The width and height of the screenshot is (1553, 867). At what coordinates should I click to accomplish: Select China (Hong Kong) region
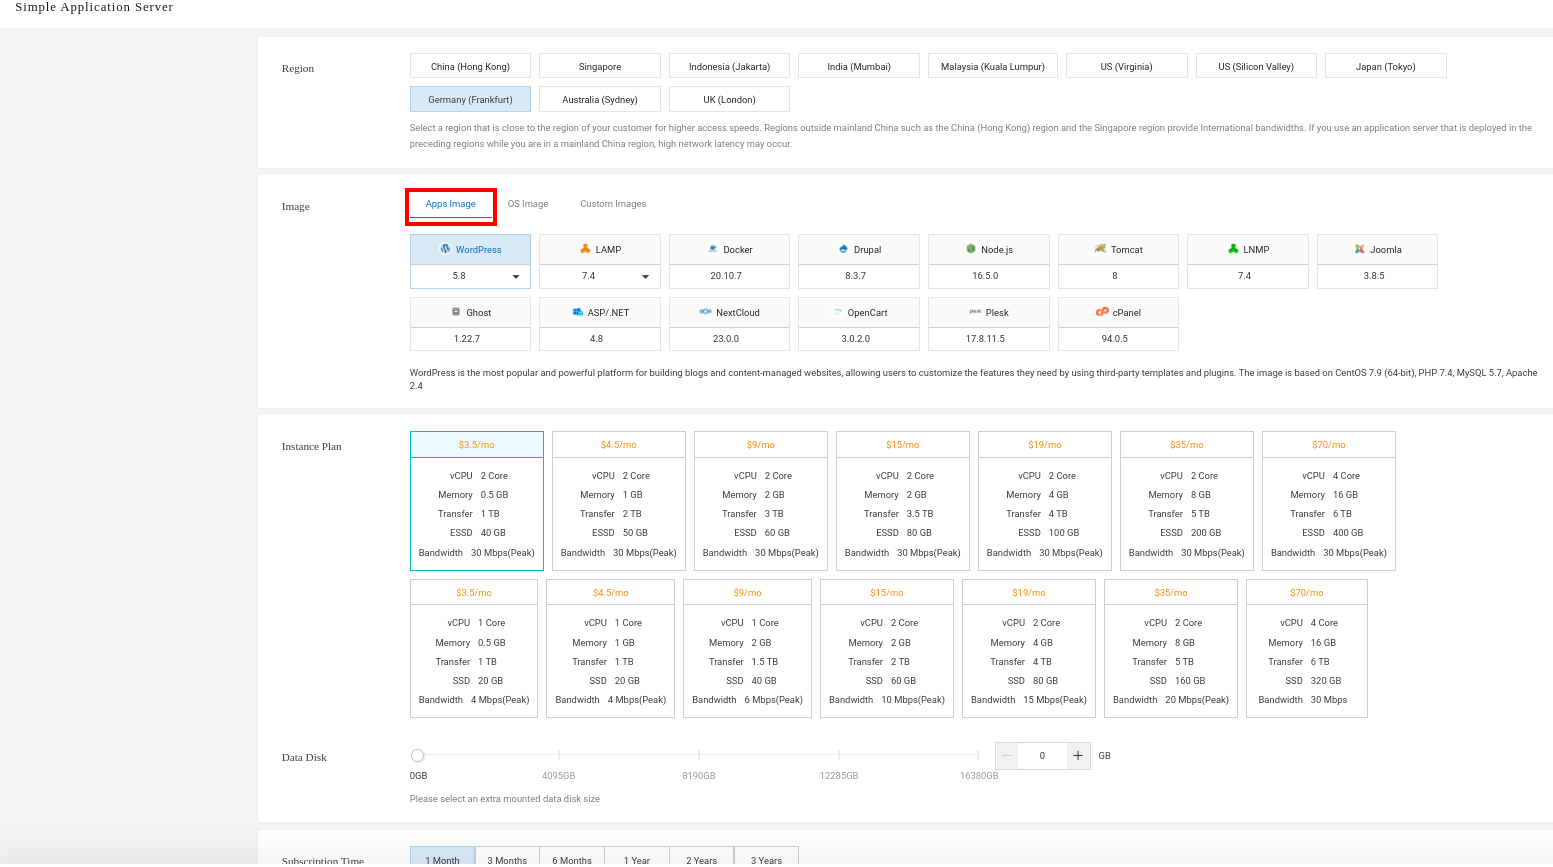click(x=470, y=66)
